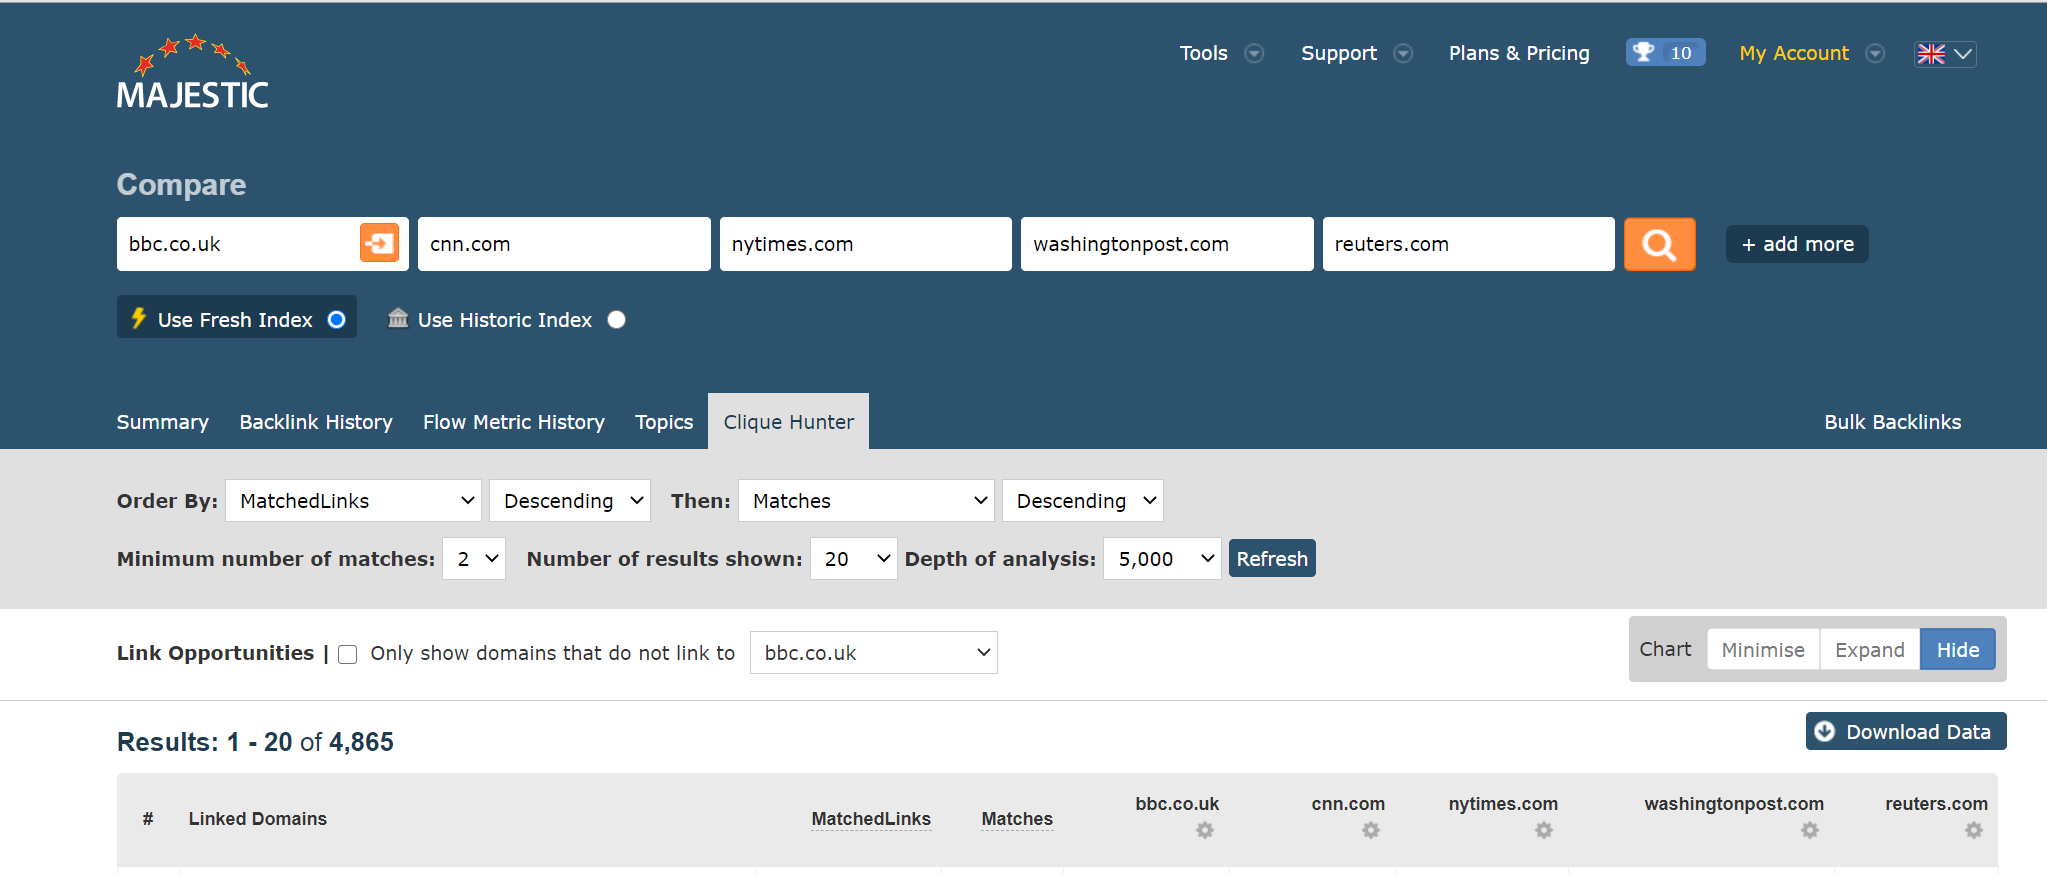Open the Number of results shown dropdown
Viewport: 2047px width, 874px height.
tap(853, 559)
